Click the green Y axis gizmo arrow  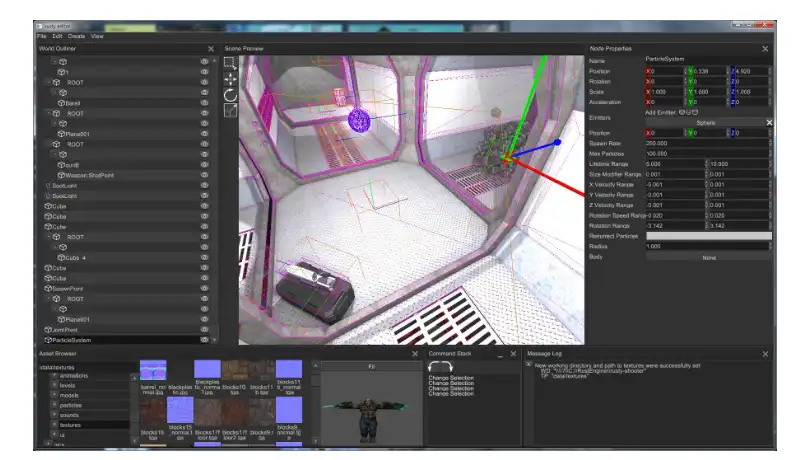[527, 105]
